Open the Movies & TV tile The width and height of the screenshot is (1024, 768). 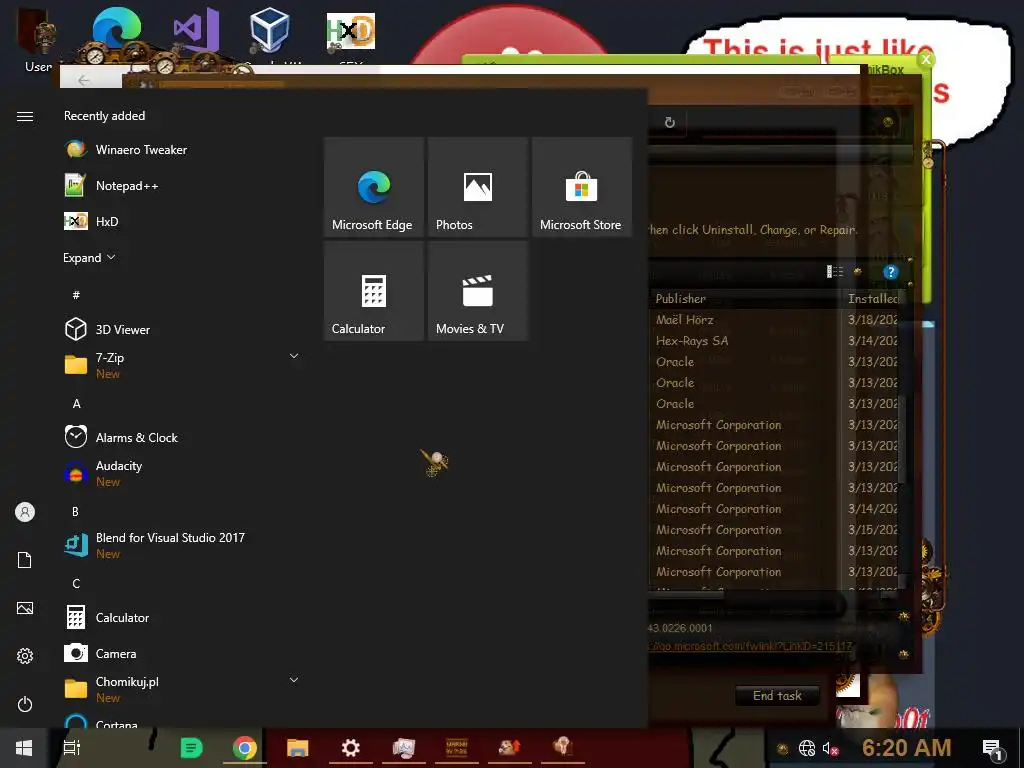tap(478, 291)
